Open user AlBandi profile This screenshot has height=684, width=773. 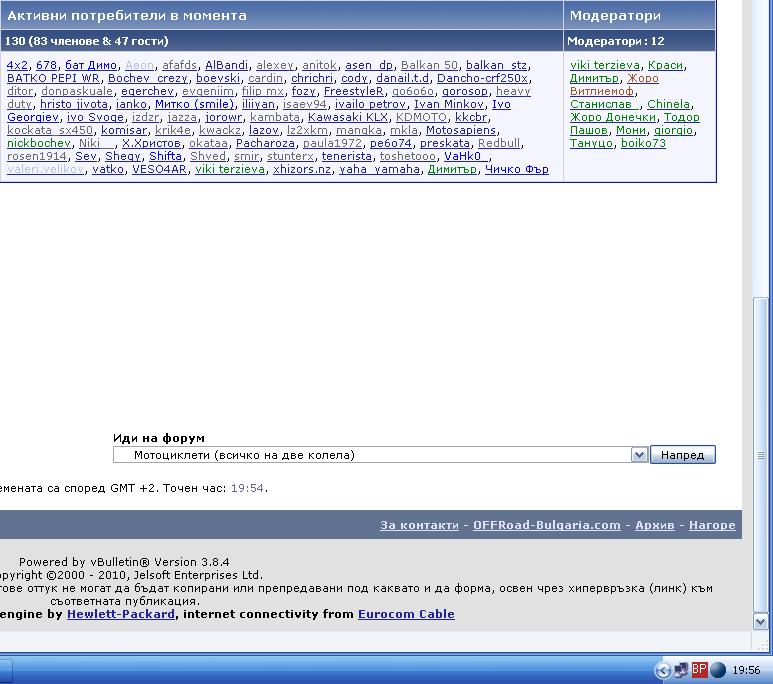pos(226,65)
